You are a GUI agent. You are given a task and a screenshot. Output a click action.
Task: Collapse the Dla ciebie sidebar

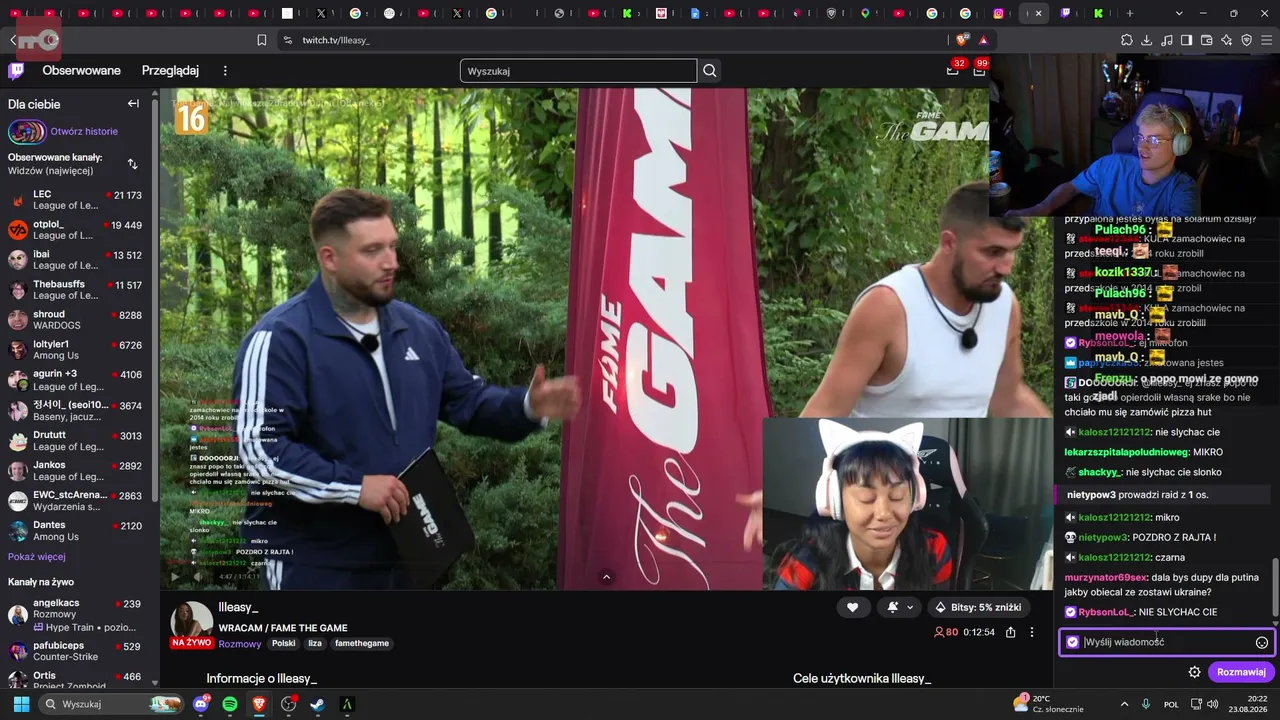pos(133,104)
